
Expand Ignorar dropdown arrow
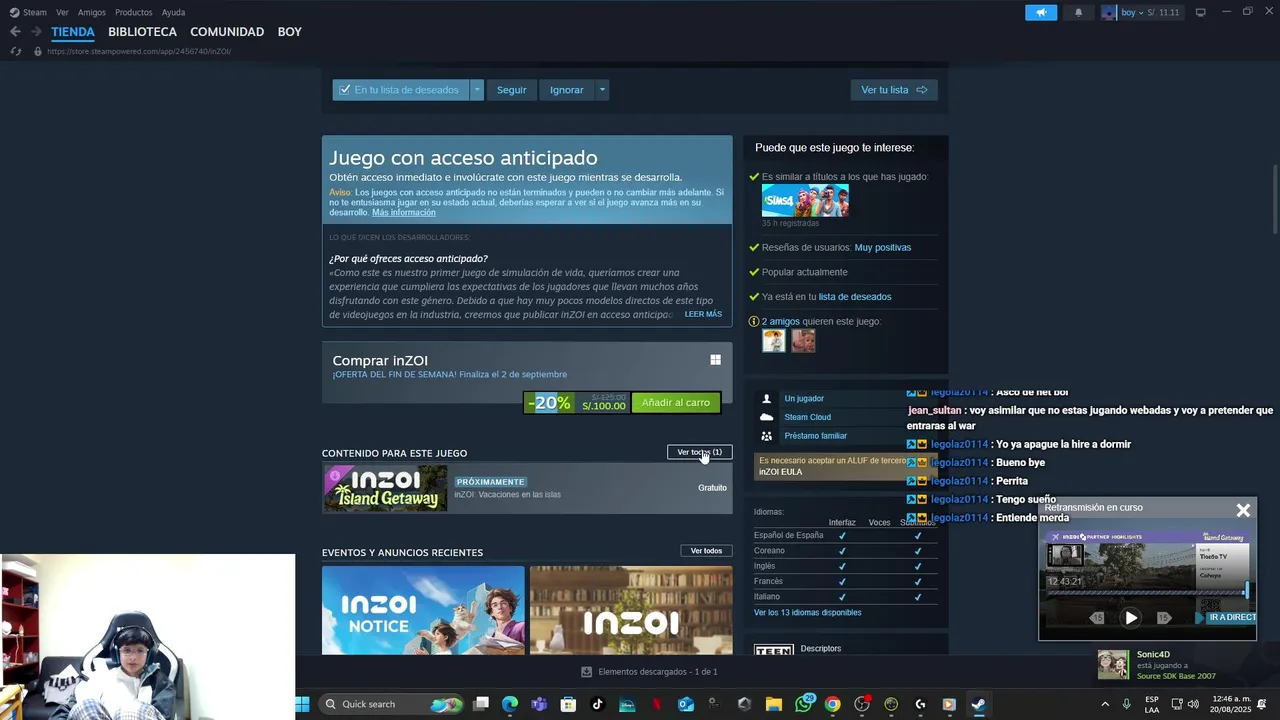coord(602,90)
